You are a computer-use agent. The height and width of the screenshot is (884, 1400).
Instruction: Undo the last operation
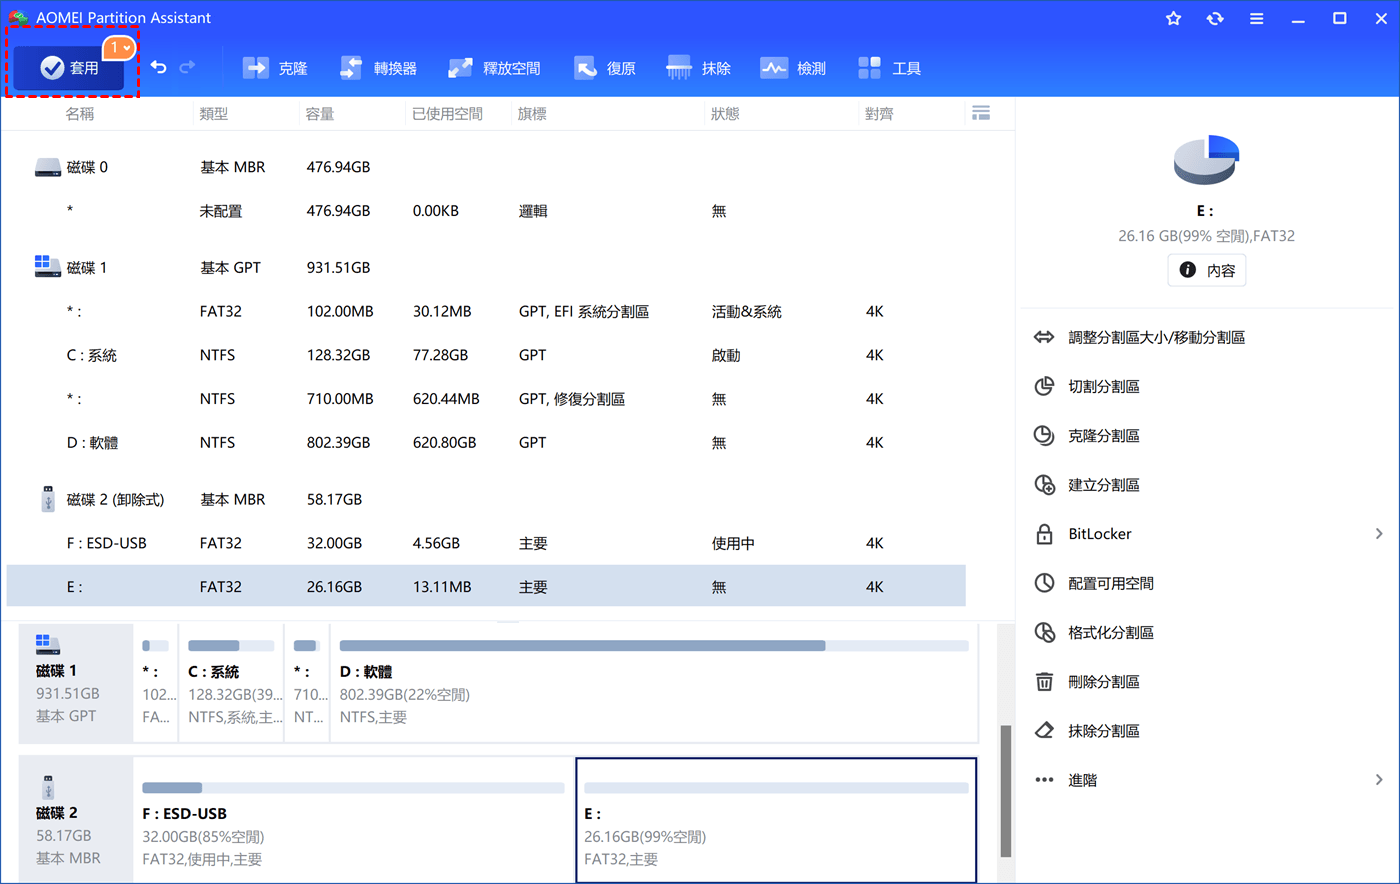(158, 67)
